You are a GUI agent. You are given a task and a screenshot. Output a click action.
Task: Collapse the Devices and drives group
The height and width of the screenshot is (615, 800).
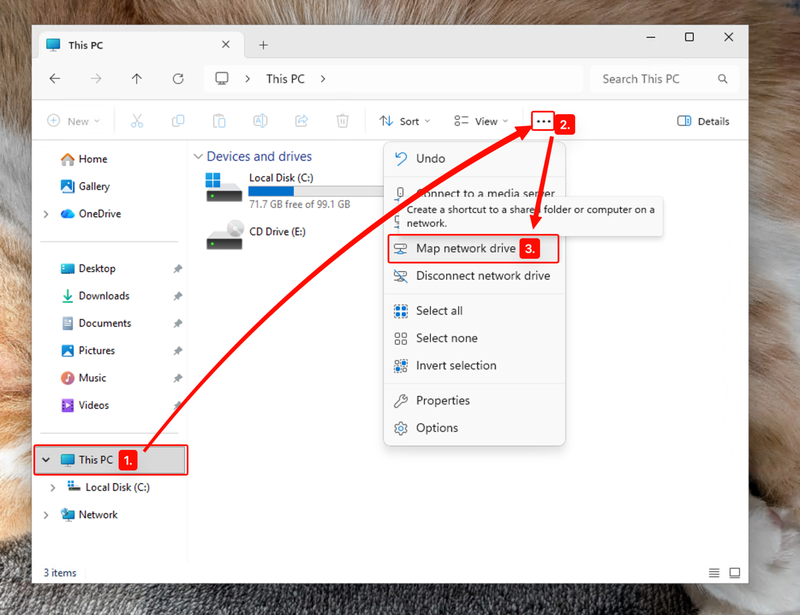(x=198, y=156)
